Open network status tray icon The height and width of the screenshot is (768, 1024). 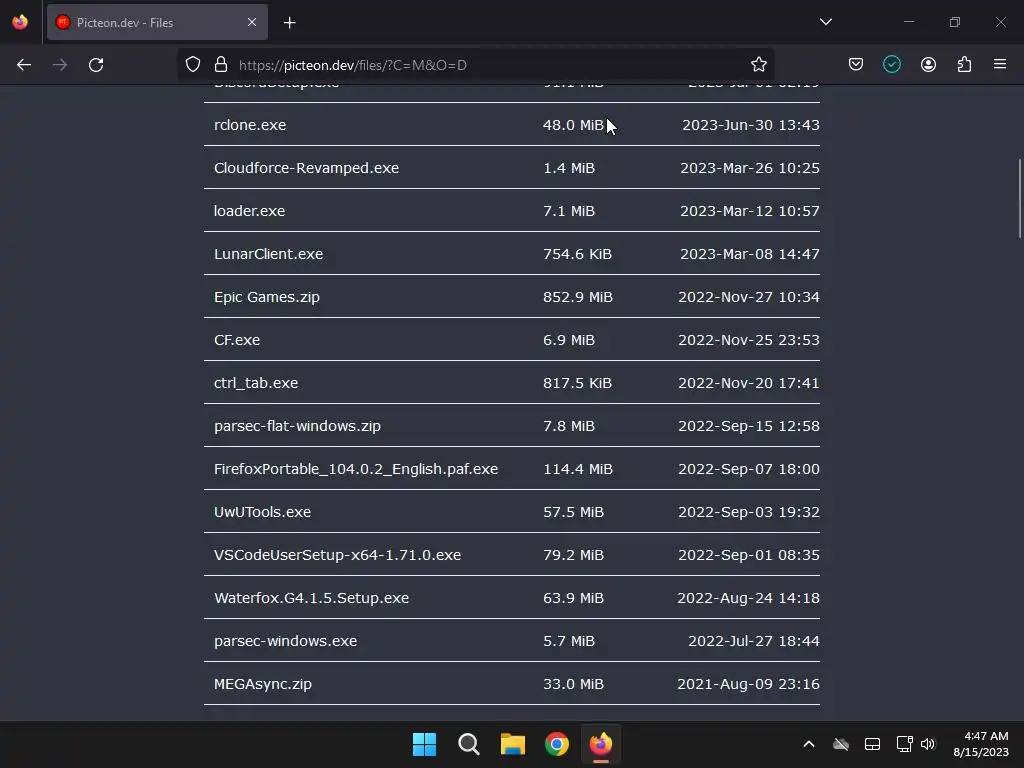[x=904, y=744]
